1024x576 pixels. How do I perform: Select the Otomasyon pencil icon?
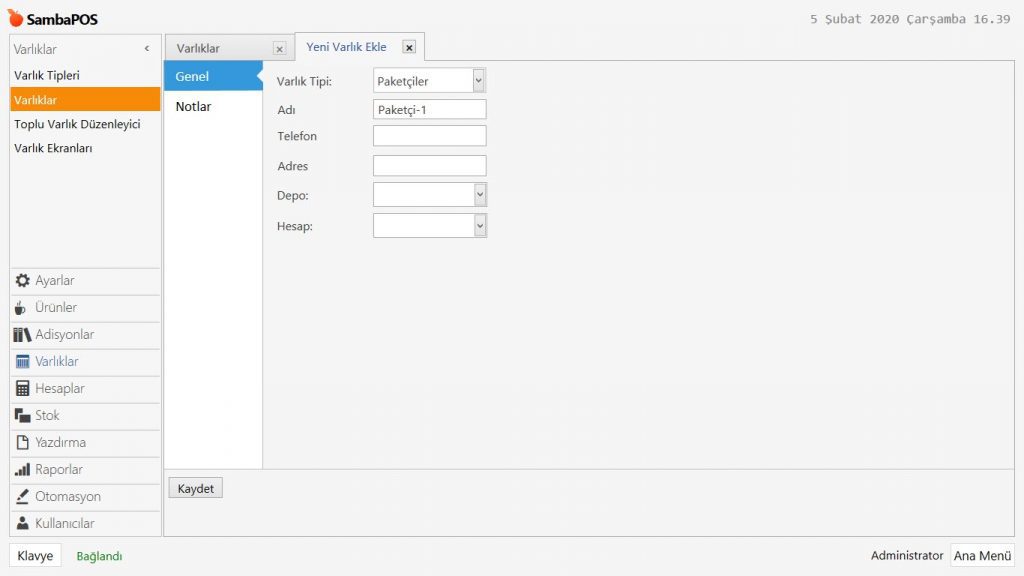point(22,497)
